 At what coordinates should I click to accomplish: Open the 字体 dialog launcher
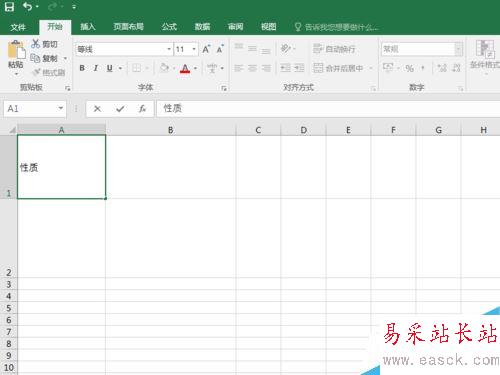pos(224,88)
